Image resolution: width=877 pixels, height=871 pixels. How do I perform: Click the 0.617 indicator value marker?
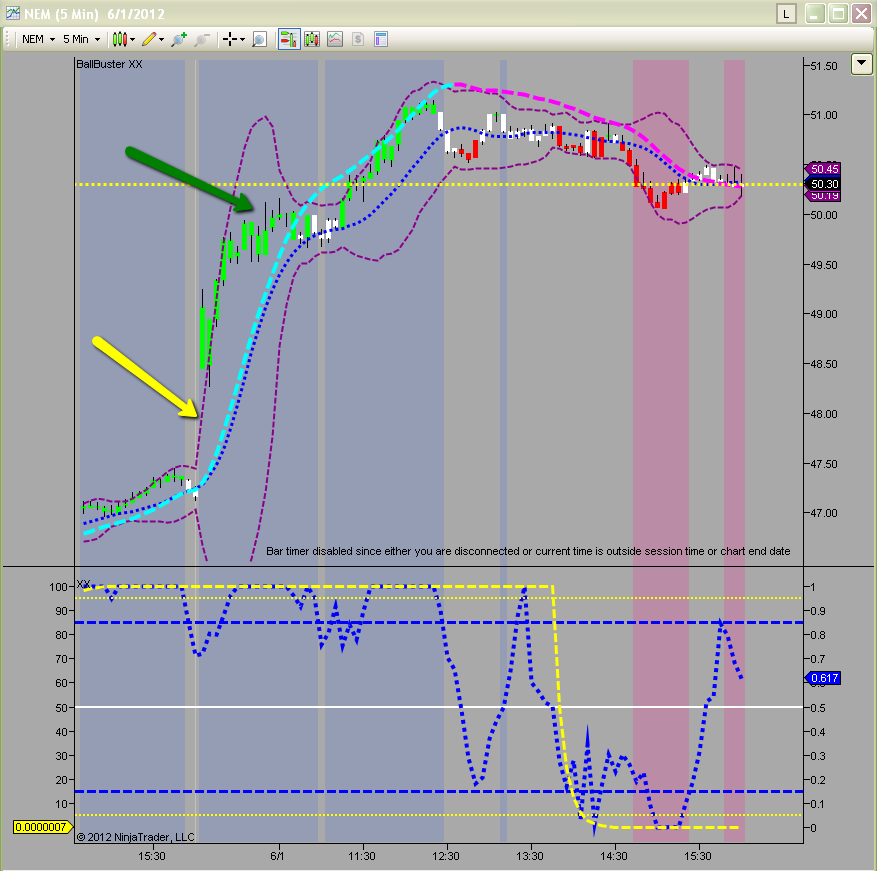[x=823, y=679]
